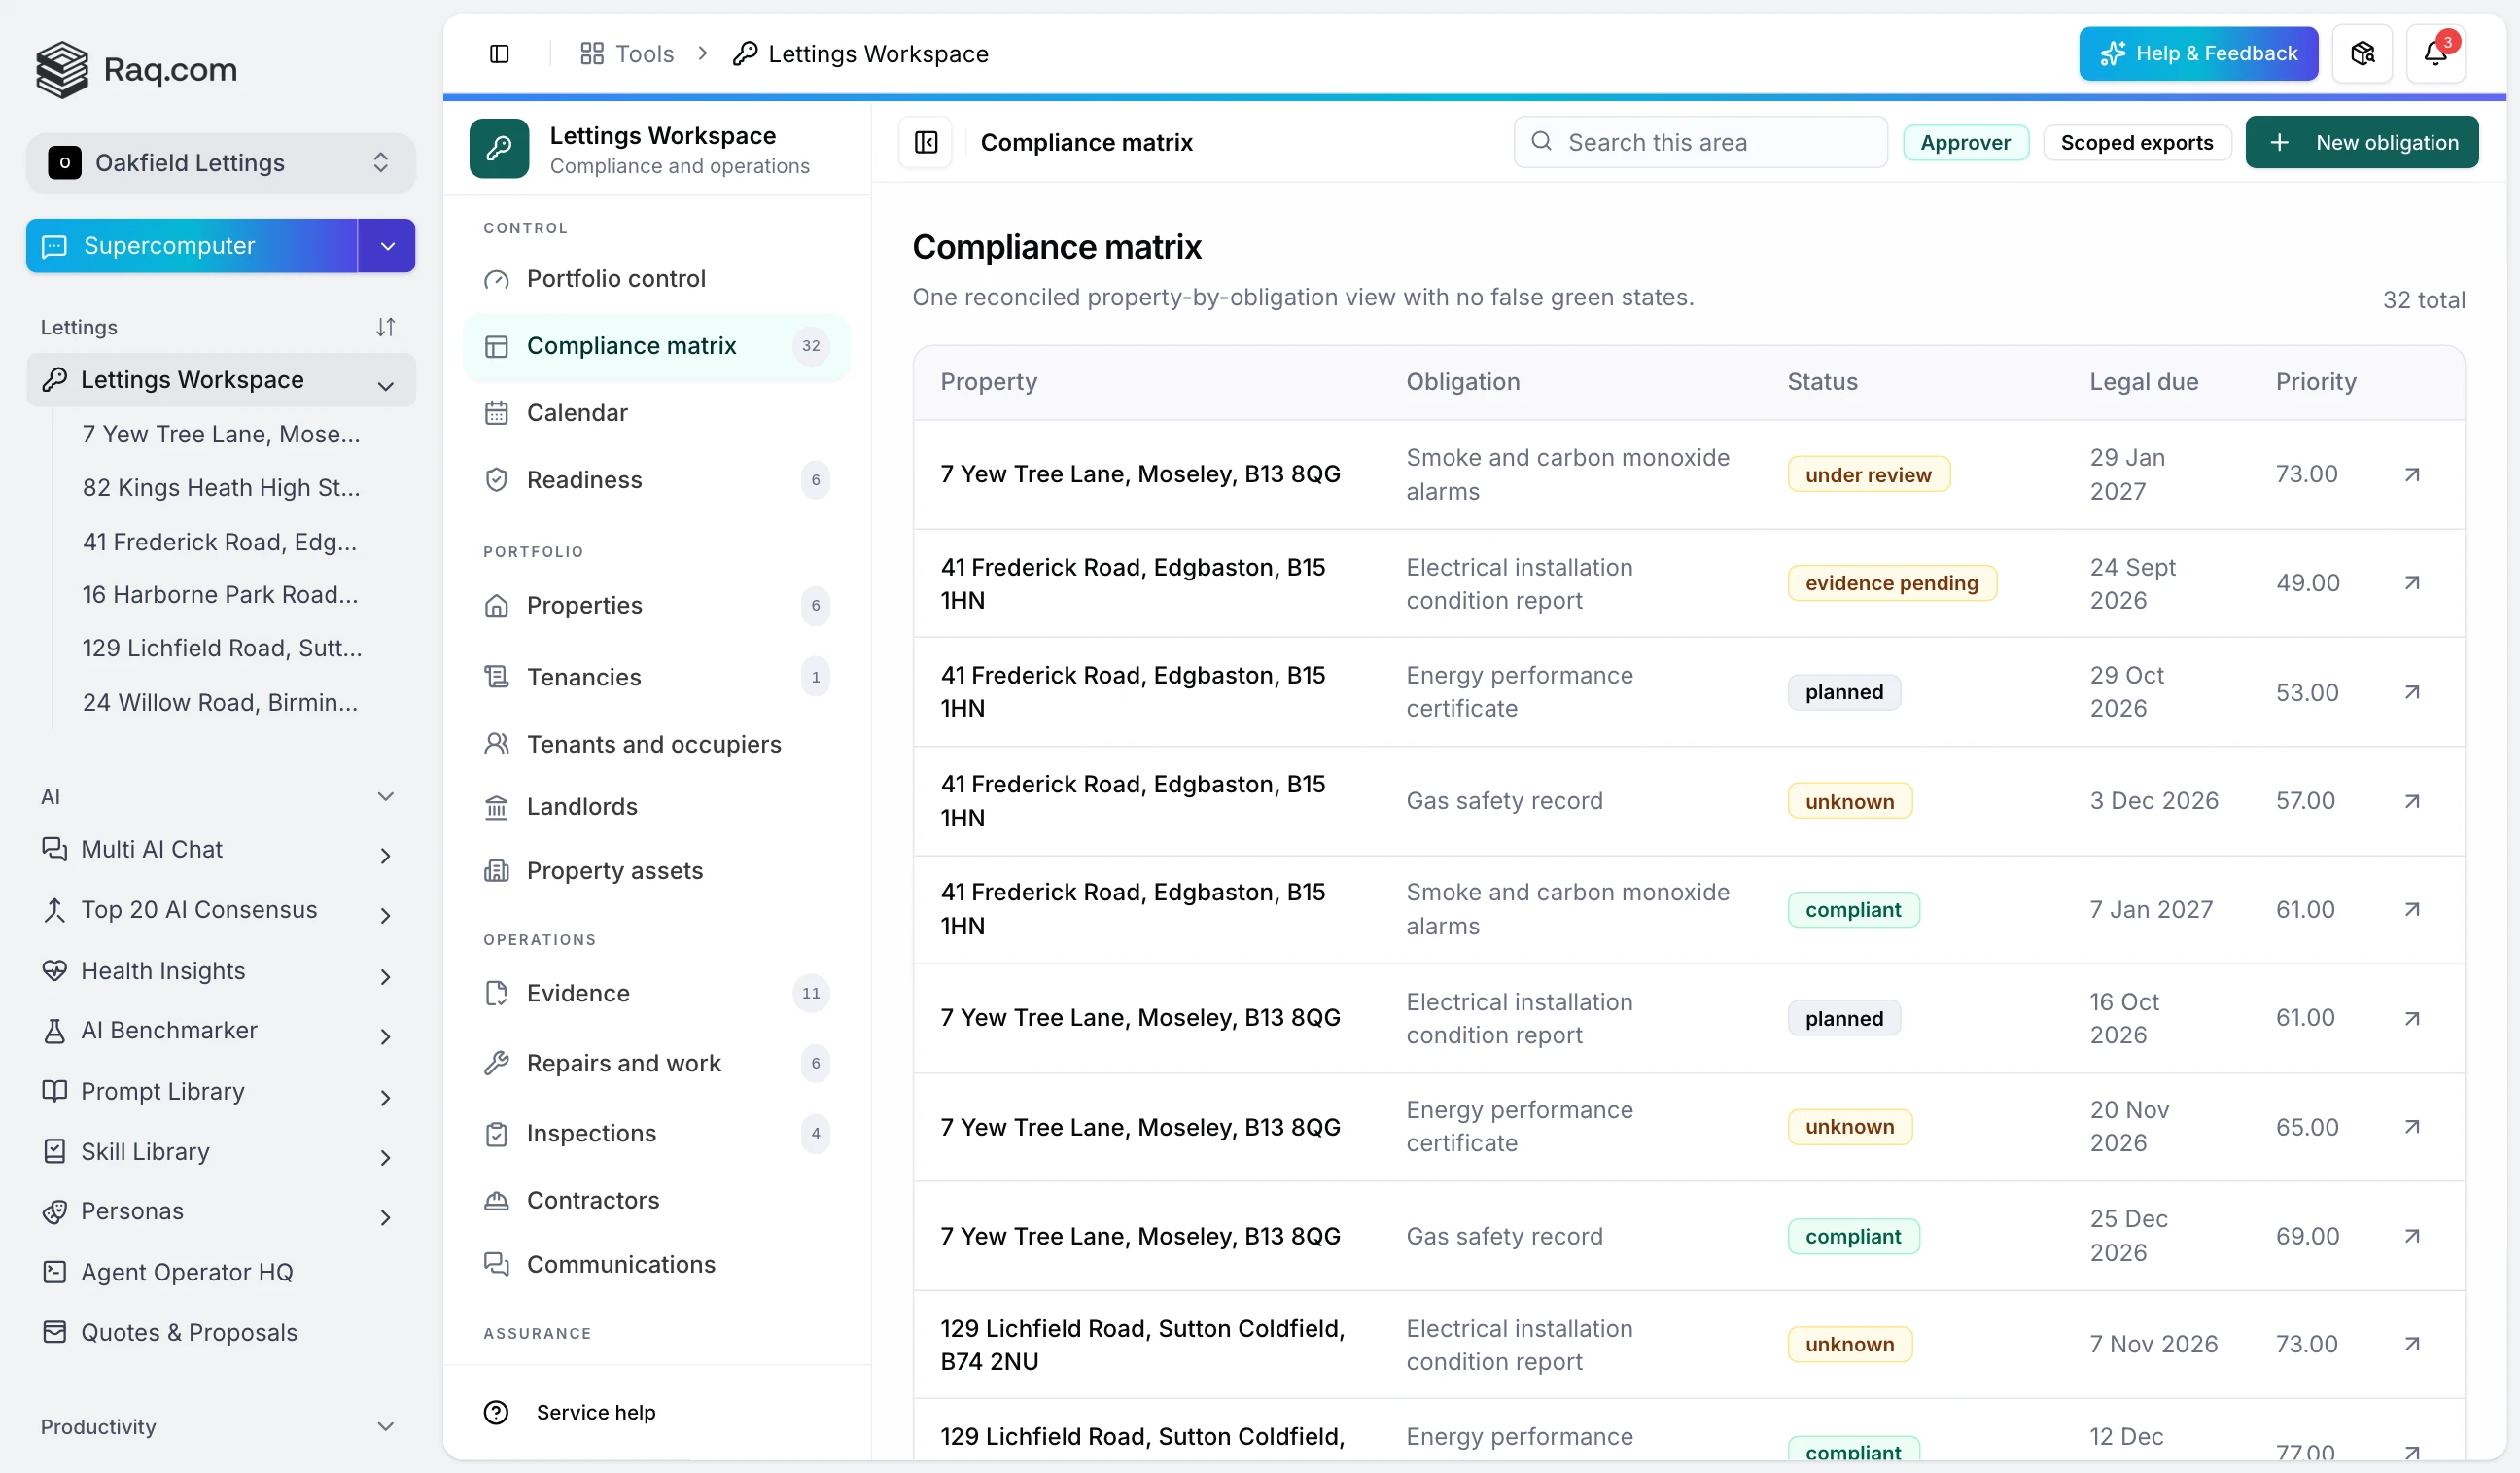Open row arrow for 129 Lichfield Road electrical report
The width and height of the screenshot is (2520, 1473).
(x=2412, y=1344)
